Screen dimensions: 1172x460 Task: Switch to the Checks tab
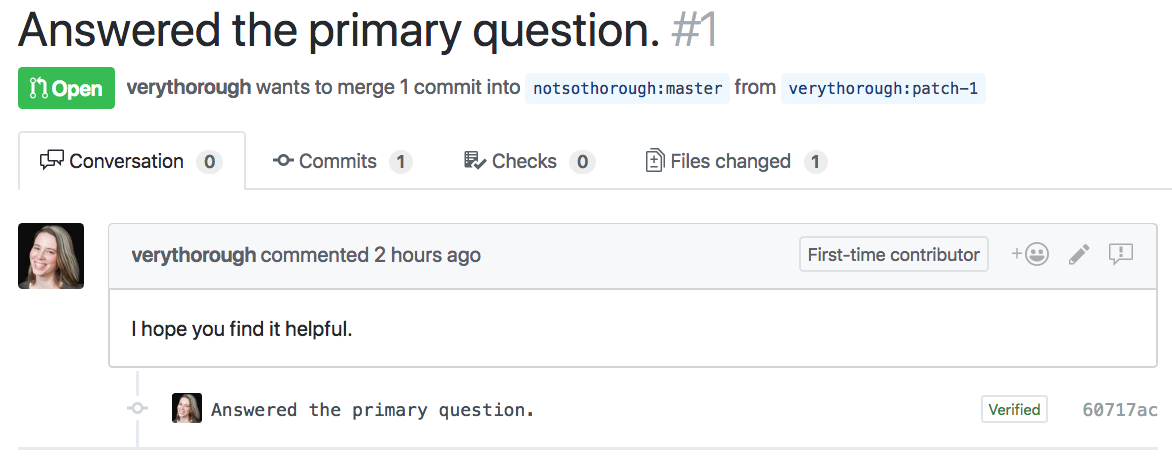point(529,161)
